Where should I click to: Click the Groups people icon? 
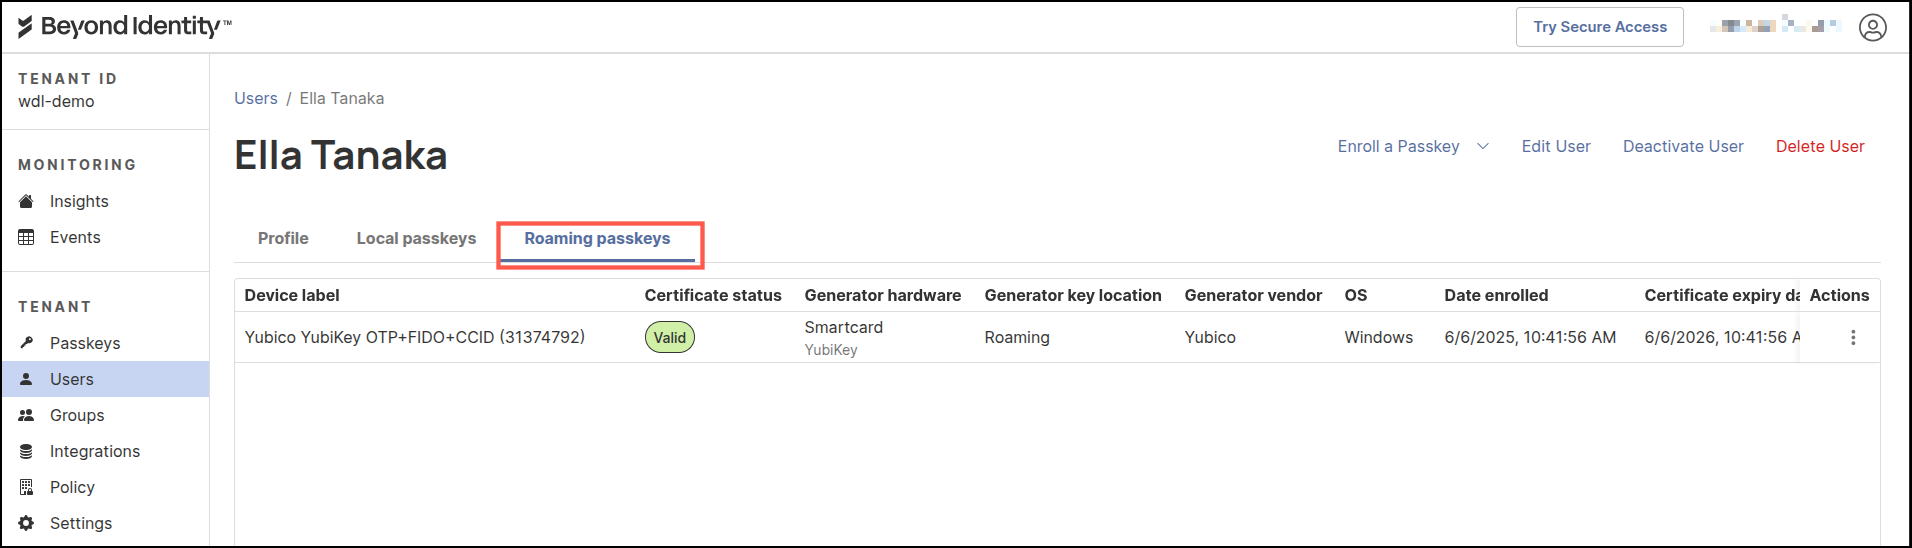(x=26, y=415)
